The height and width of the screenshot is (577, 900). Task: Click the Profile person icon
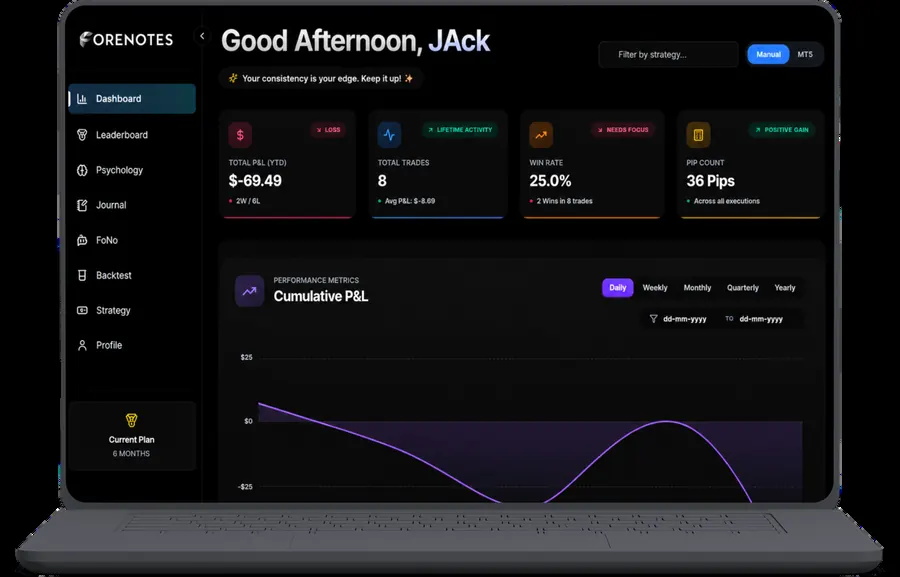pyautogui.click(x=82, y=345)
